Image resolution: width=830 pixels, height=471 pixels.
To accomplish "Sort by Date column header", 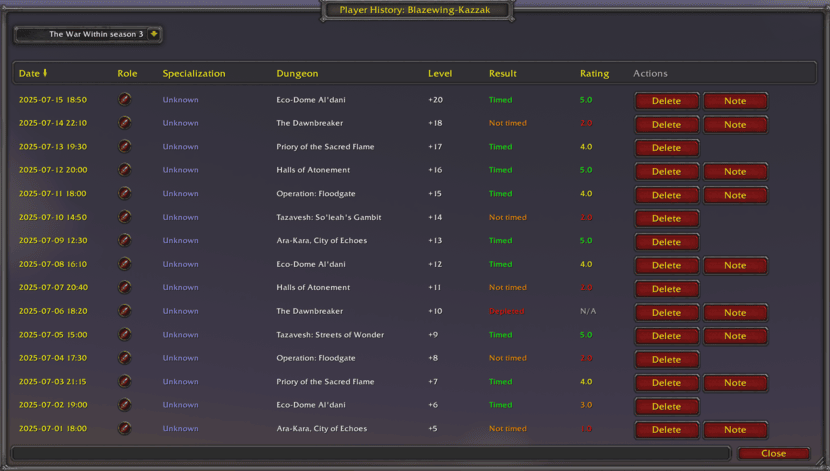I will [x=33, y=74].
